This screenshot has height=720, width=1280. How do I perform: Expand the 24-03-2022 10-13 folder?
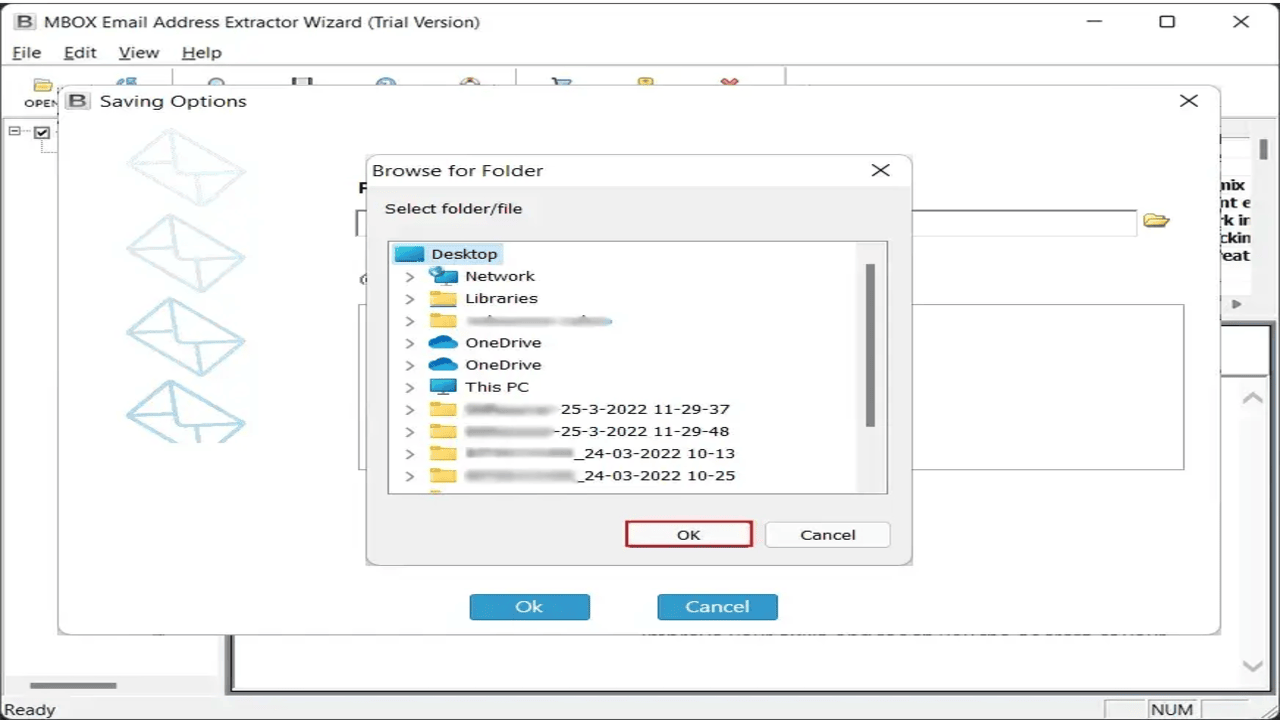pos(410,454)
